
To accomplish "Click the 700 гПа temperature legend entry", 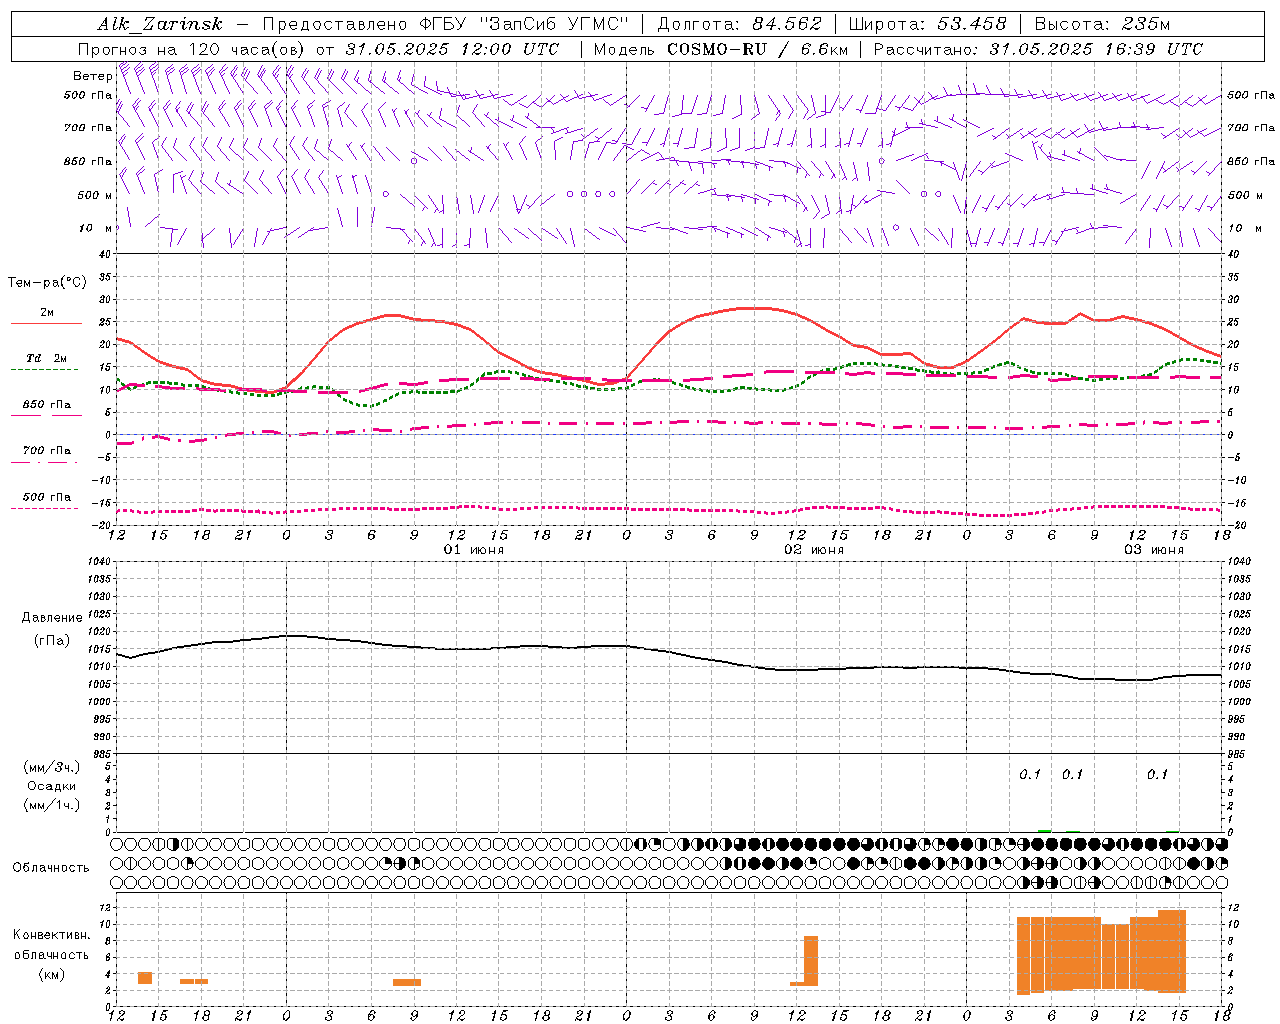I will click(x=46, y=454).
